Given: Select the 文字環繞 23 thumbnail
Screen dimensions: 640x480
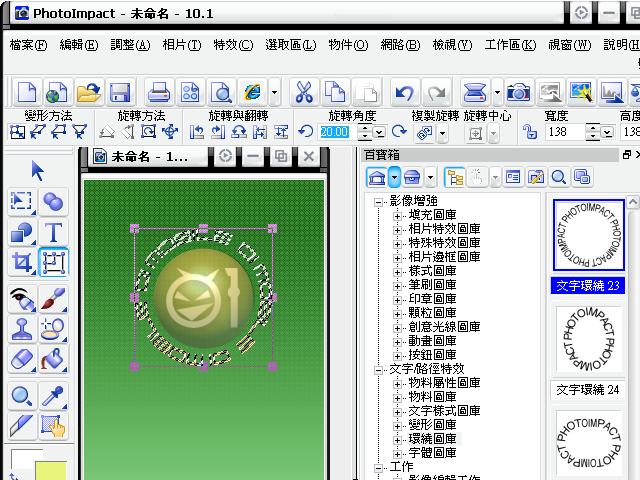Looking at the screenshot, I should click(x=589, y=235).
